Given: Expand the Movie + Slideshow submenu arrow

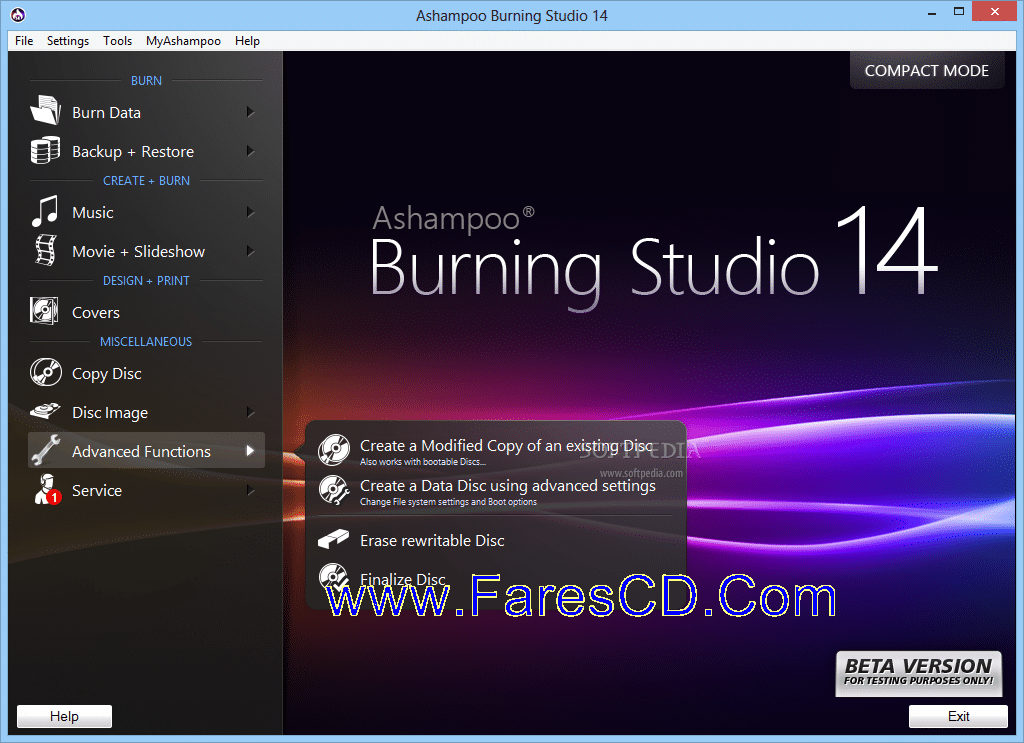Looking at the screenshot, I should [x=250, y=251].
